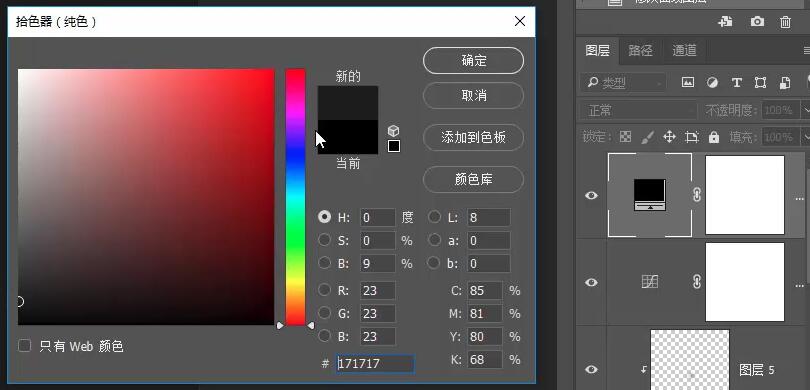Select the 图层 5 transparent thumbnail
This screenshot has height=390, width=810.
690,360
